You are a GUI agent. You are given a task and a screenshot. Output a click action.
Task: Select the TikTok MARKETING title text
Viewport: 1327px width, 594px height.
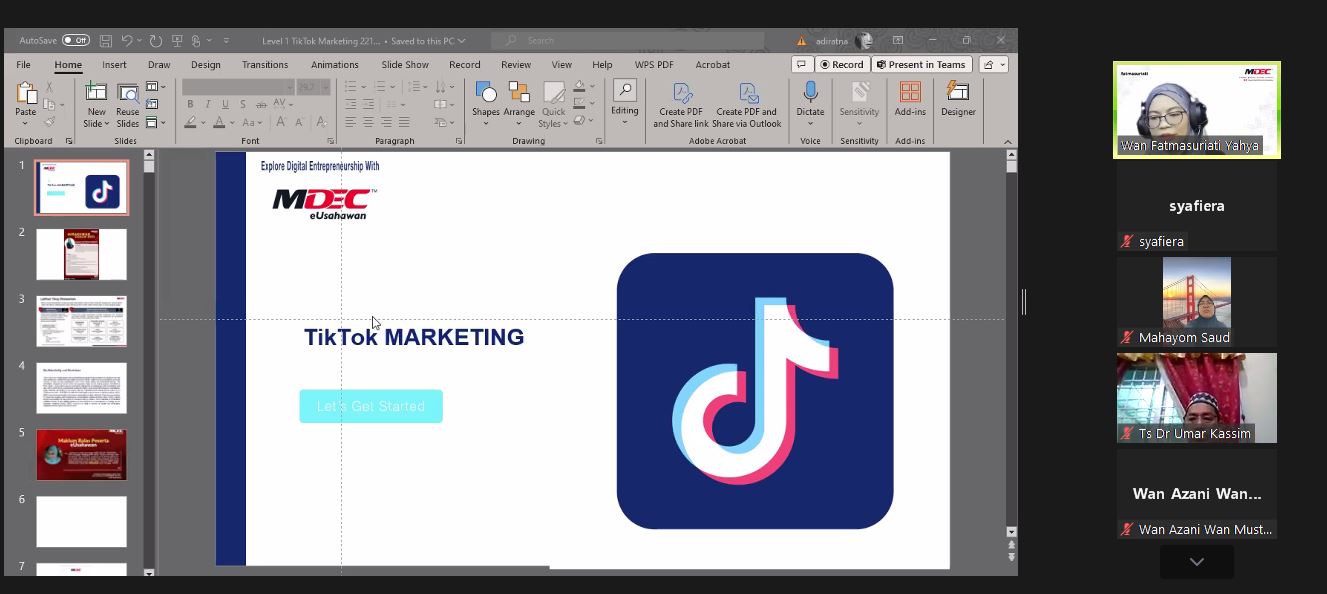pos(414,337)
